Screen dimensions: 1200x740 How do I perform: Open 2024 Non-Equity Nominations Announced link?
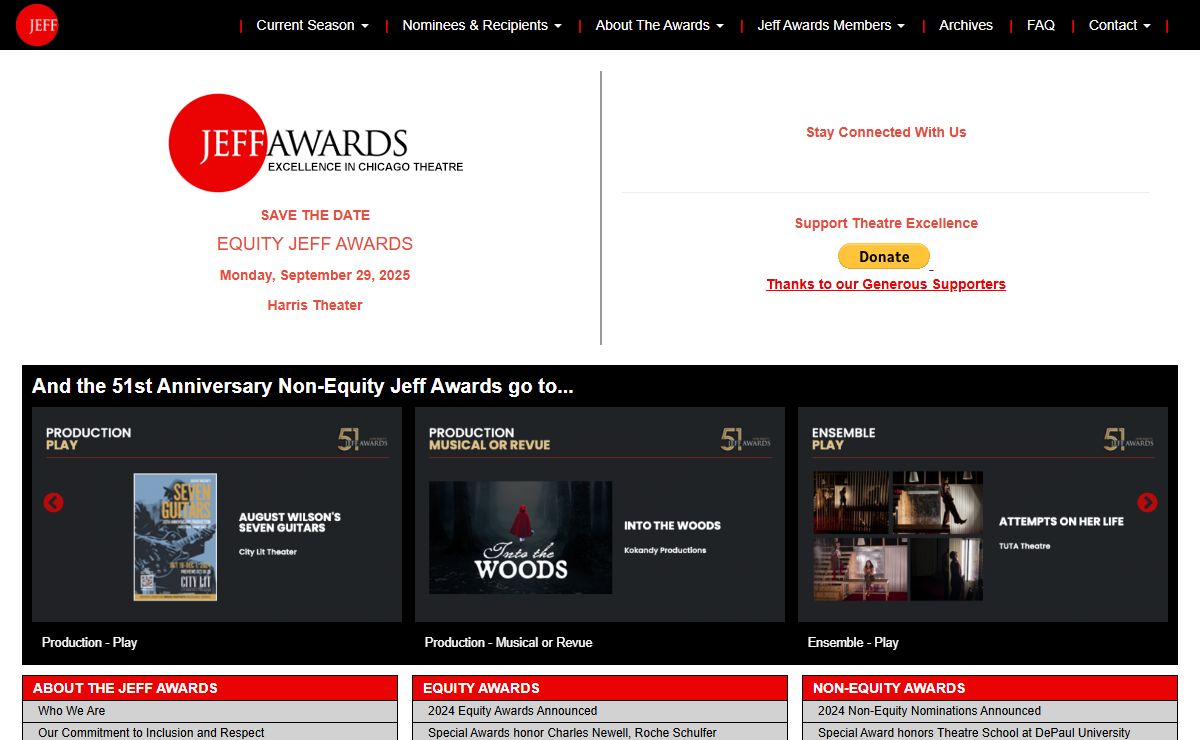click(929, 711)
